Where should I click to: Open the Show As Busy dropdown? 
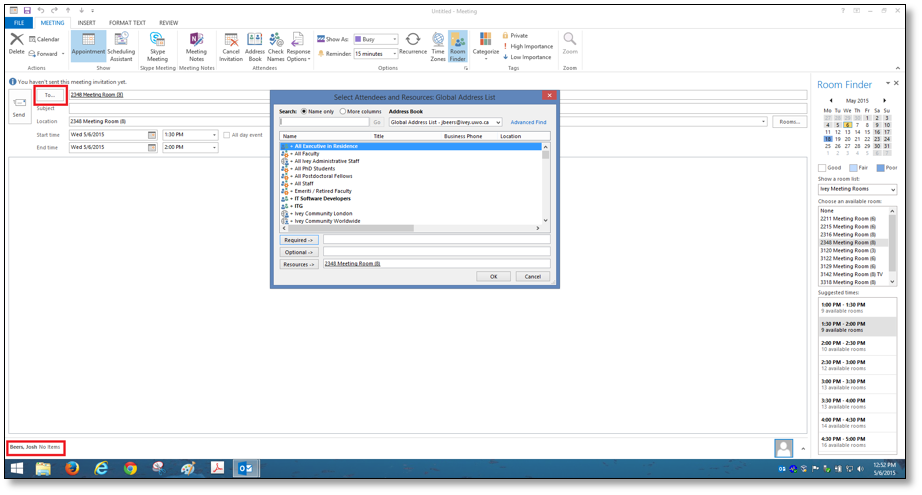pyautogui.click(x=395, y=39)
